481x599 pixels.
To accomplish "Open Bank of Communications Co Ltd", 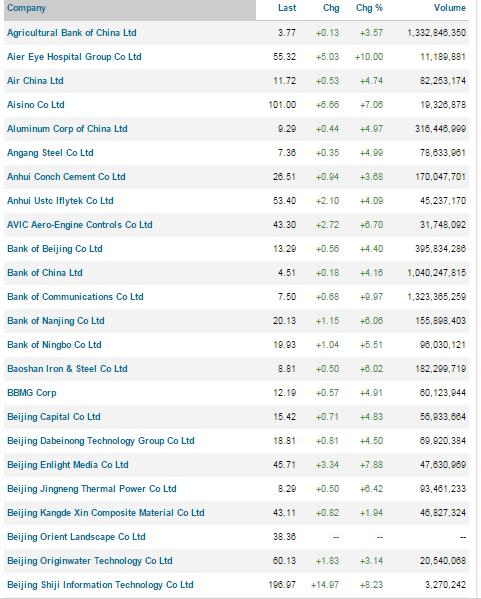I will pyautogui.click(x=75, y=297).
